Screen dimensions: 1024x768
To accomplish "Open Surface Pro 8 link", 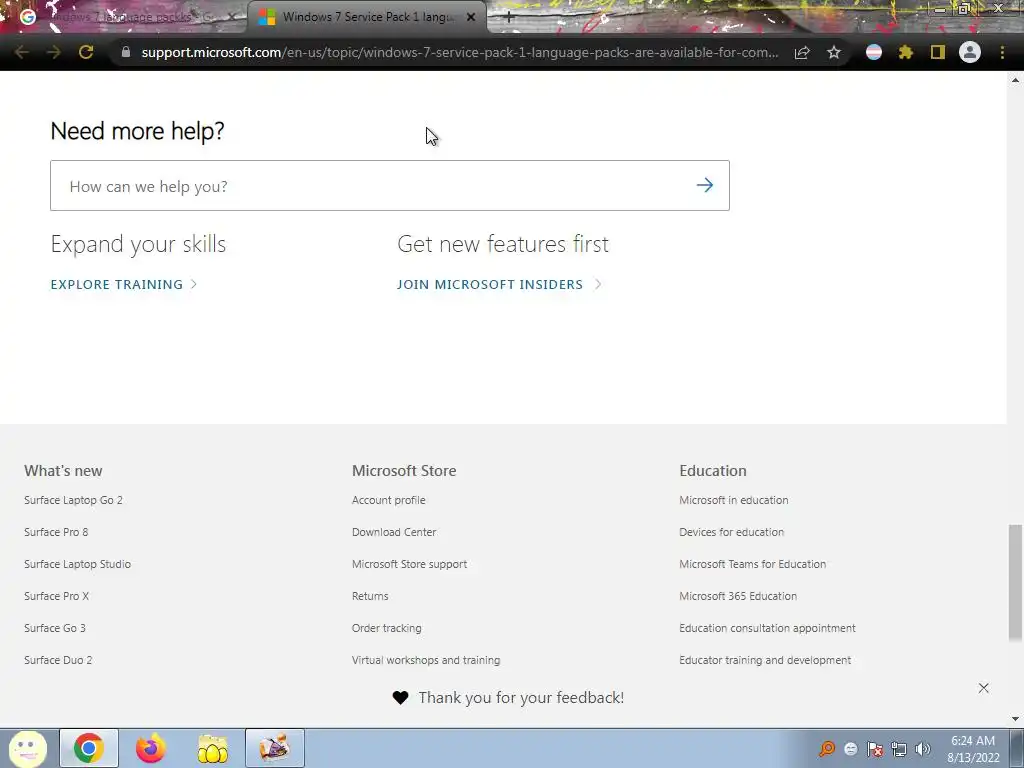I will pyautogui.click(x=56, y=532).
